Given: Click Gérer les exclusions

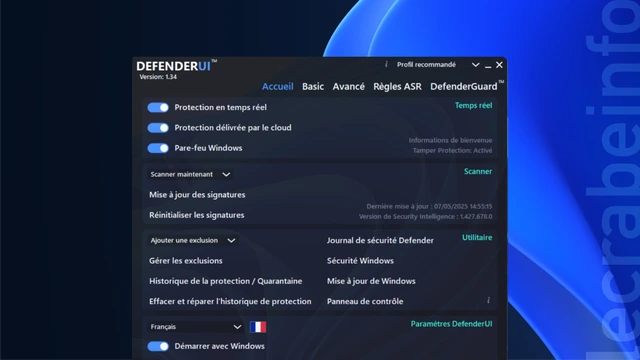Looking at the screenshot, I should [186, 261].
